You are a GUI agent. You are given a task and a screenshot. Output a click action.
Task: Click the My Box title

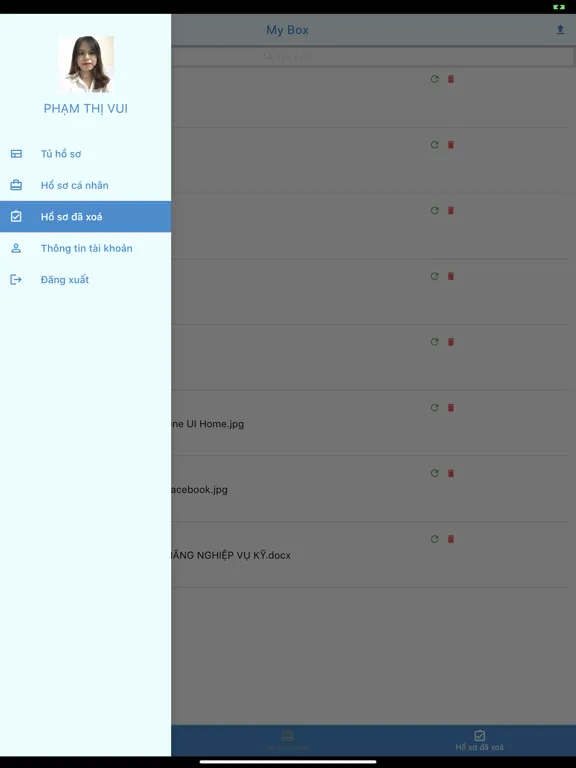pyautogui.click(x=288, y=30)
